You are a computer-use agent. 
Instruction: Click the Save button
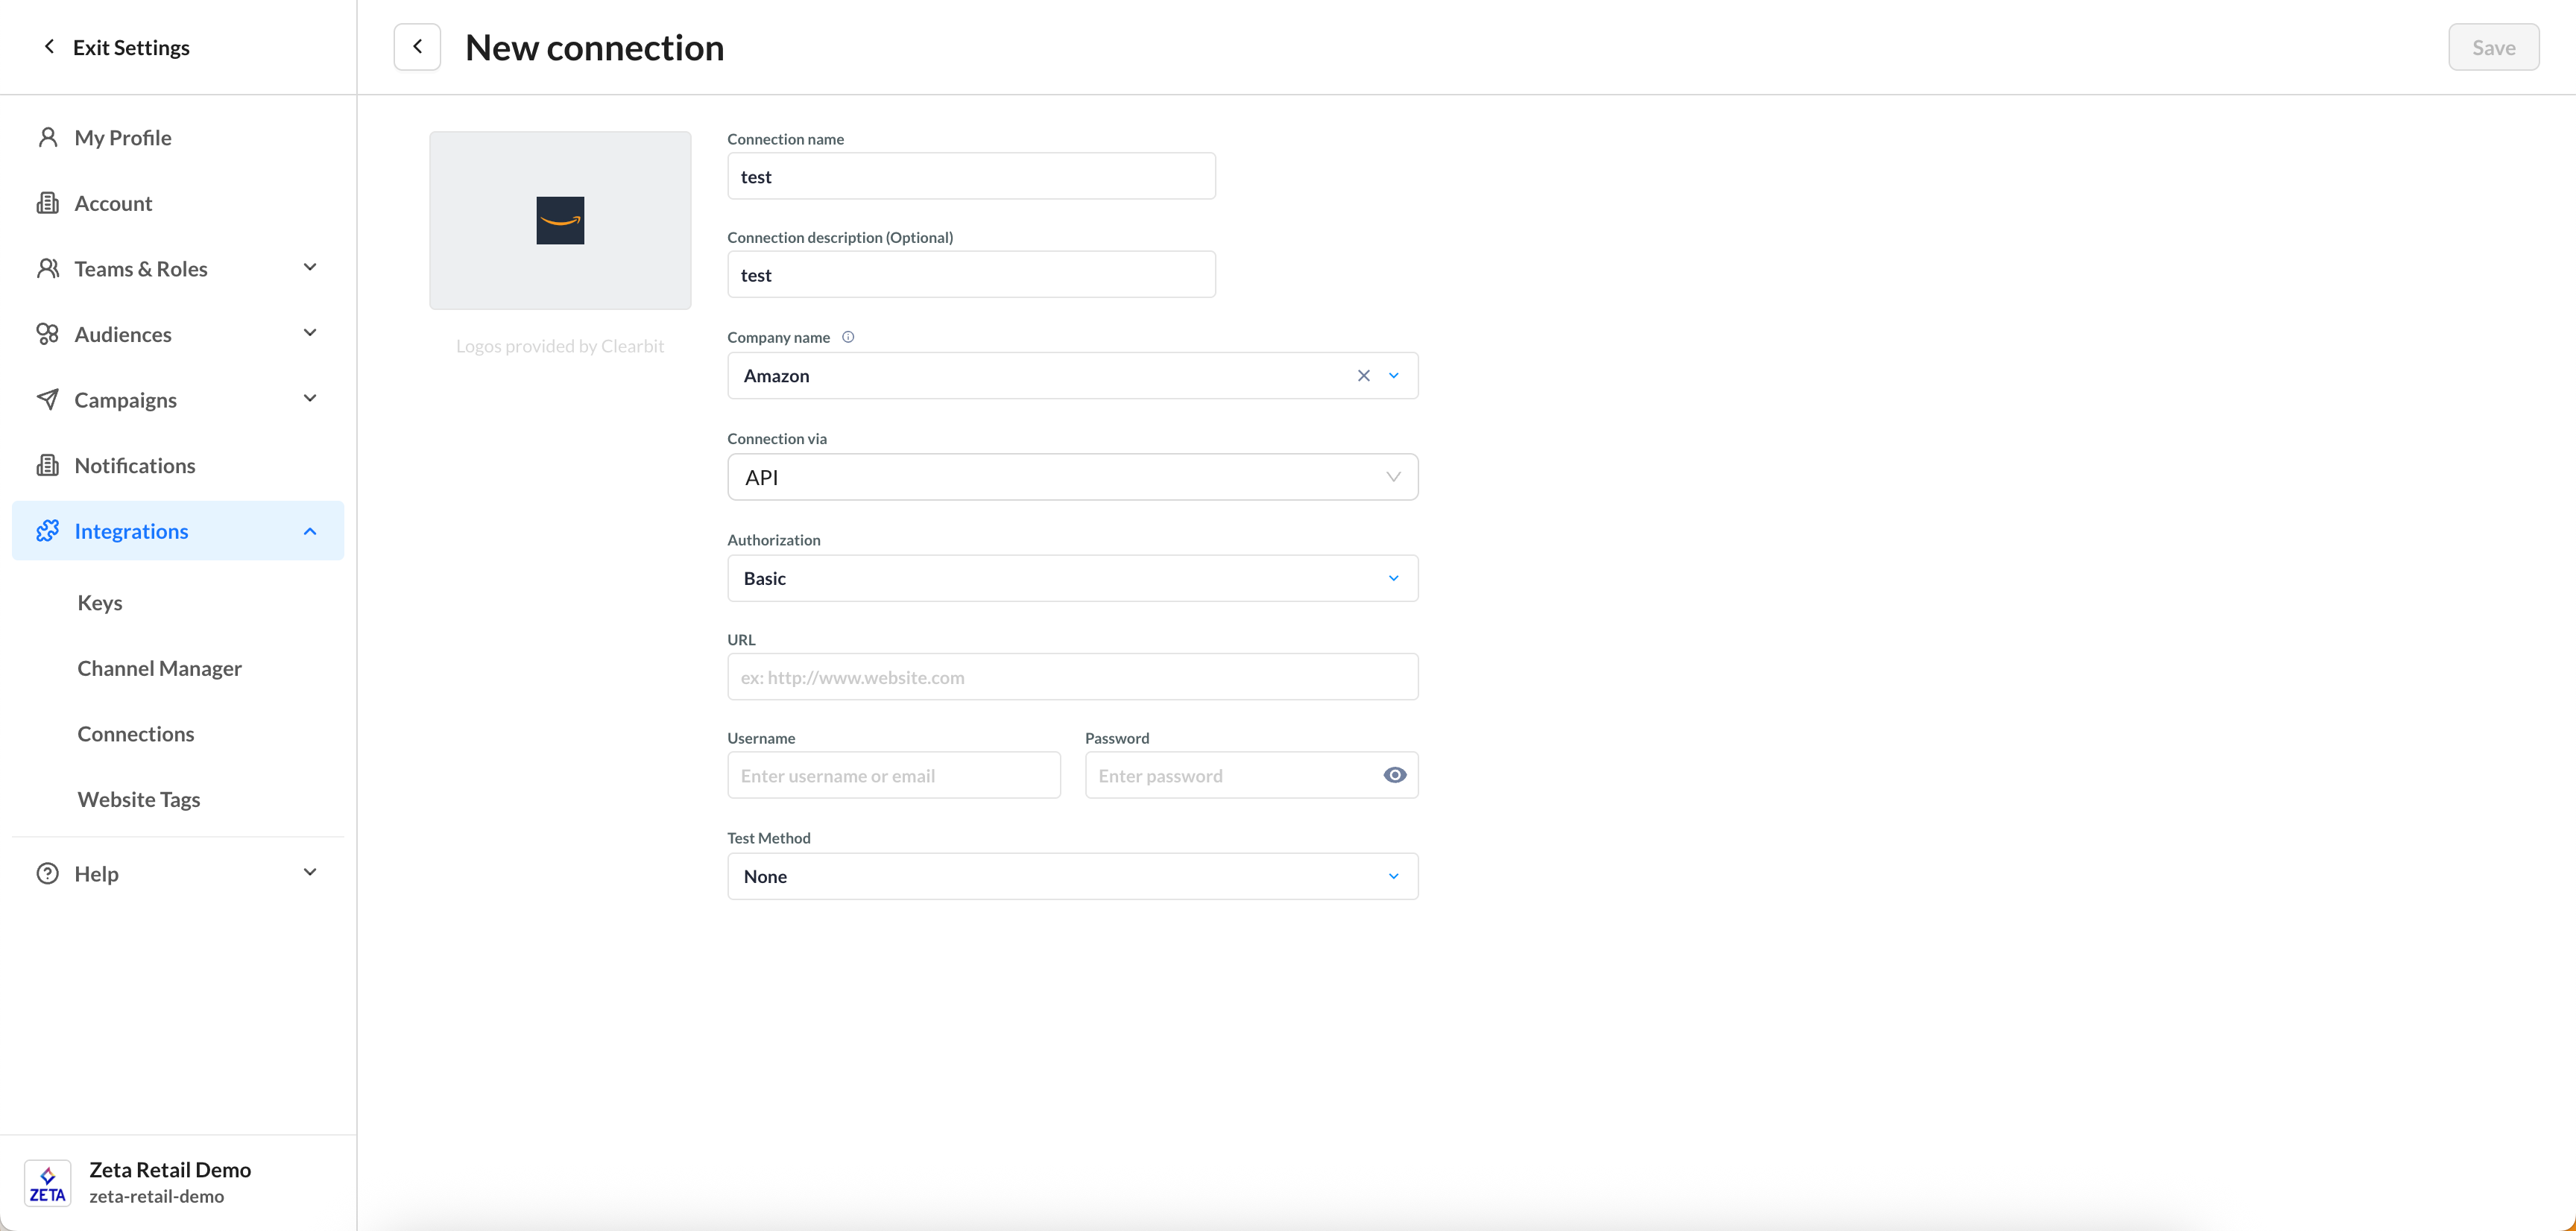(2493, 47)
